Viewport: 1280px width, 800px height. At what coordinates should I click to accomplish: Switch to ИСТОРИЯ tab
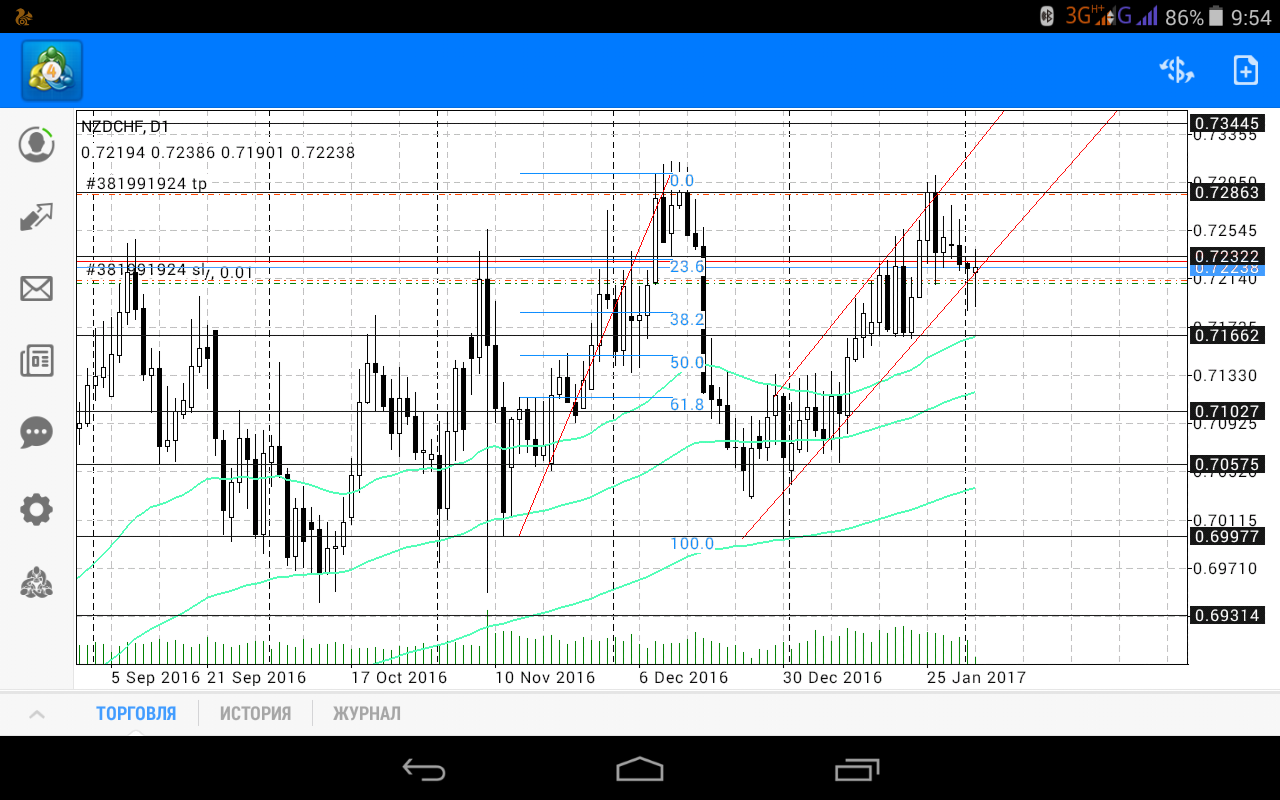coord(256,714)
